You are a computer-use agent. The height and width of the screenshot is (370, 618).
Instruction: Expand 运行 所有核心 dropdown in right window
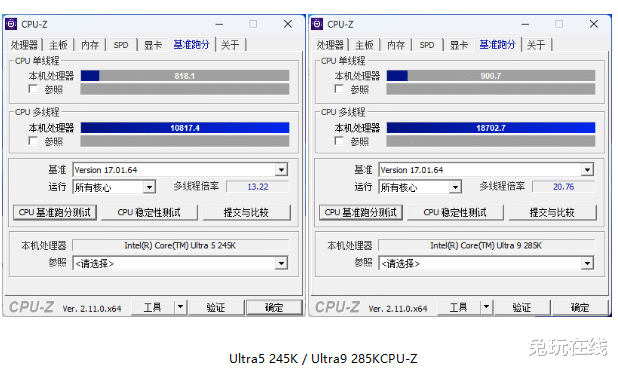click(x=455, y=187)
